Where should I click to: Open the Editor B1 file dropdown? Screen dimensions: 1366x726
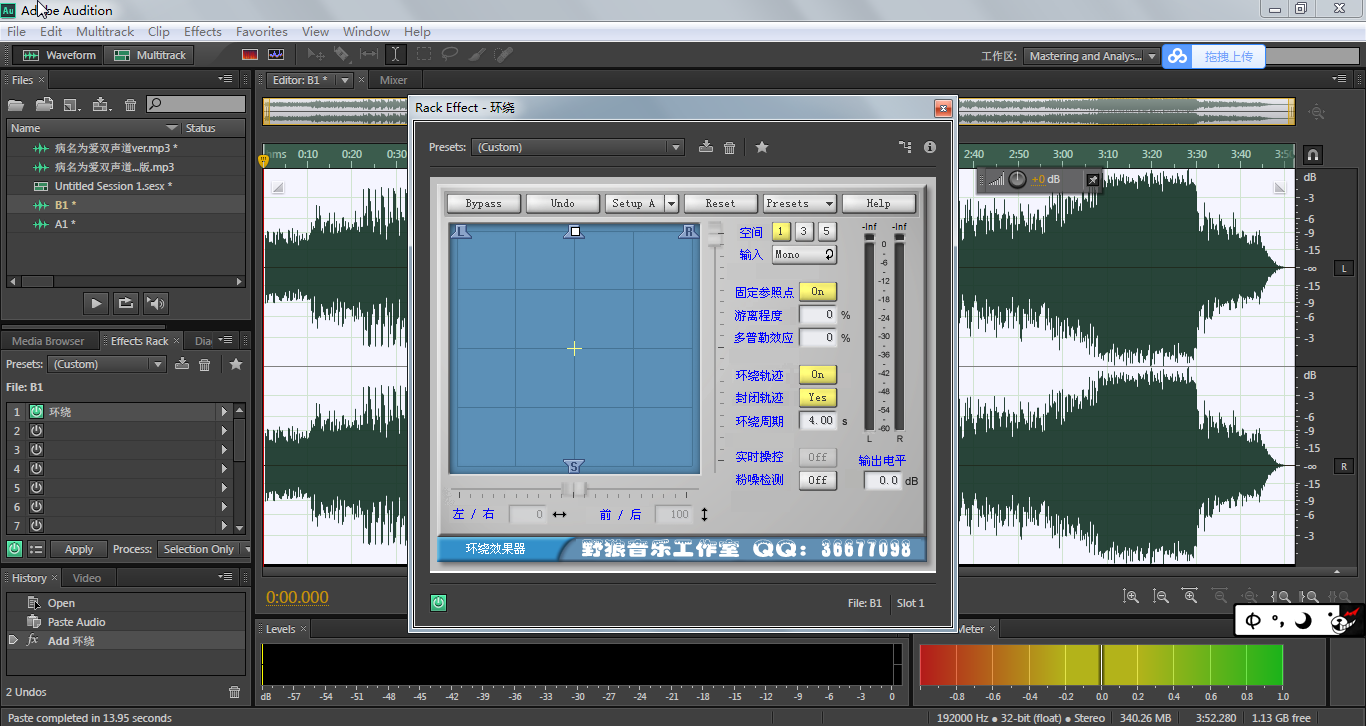(x=345, y=80)
